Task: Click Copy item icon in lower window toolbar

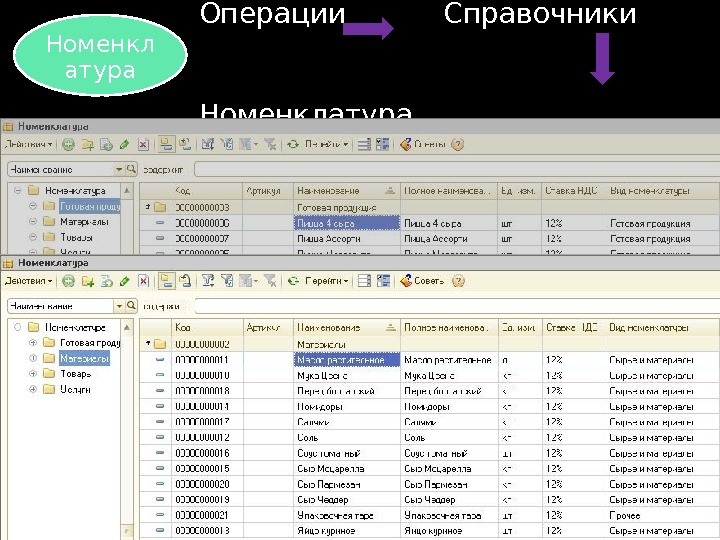Action: [x=107, y=281]
